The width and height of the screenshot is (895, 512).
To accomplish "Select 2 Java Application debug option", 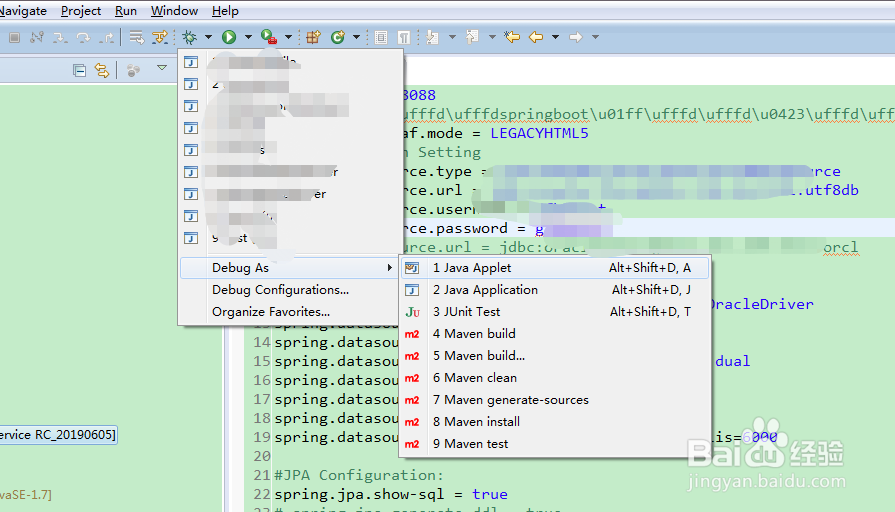I will tap(555, 290).
